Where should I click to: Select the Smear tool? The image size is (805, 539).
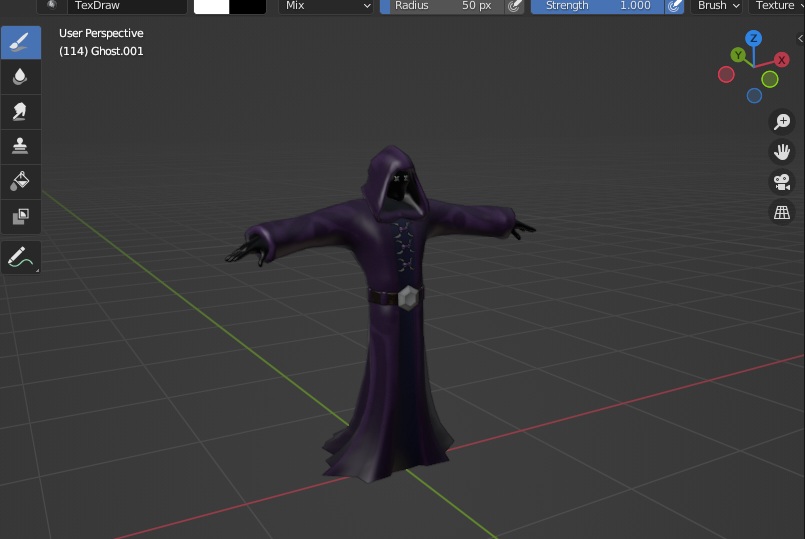21,112
